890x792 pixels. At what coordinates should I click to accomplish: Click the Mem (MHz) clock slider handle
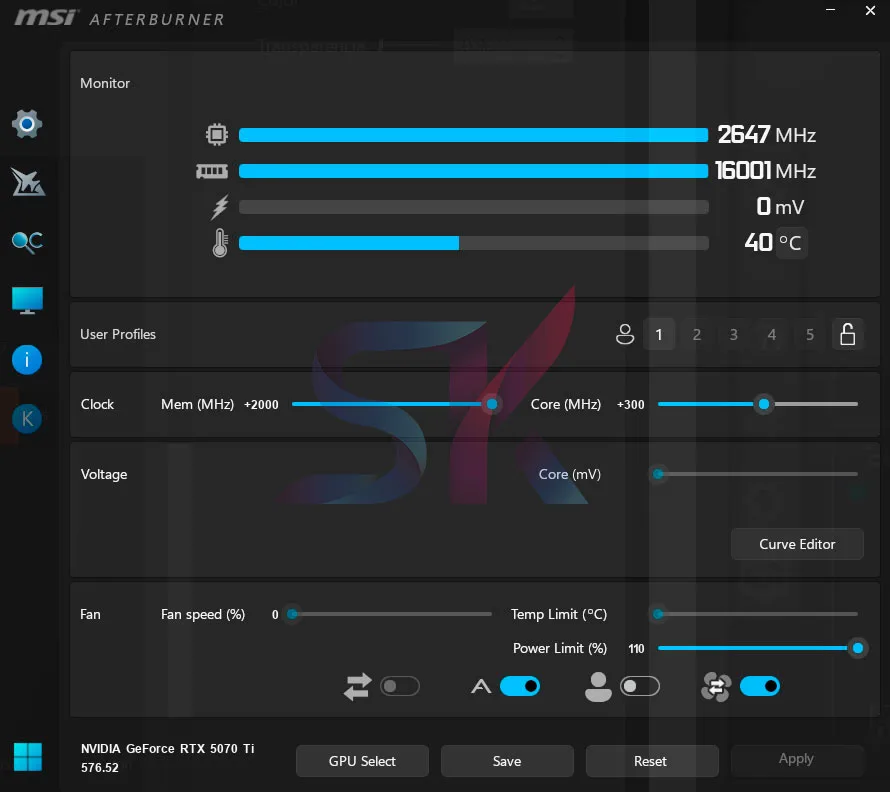click(492, 404)
